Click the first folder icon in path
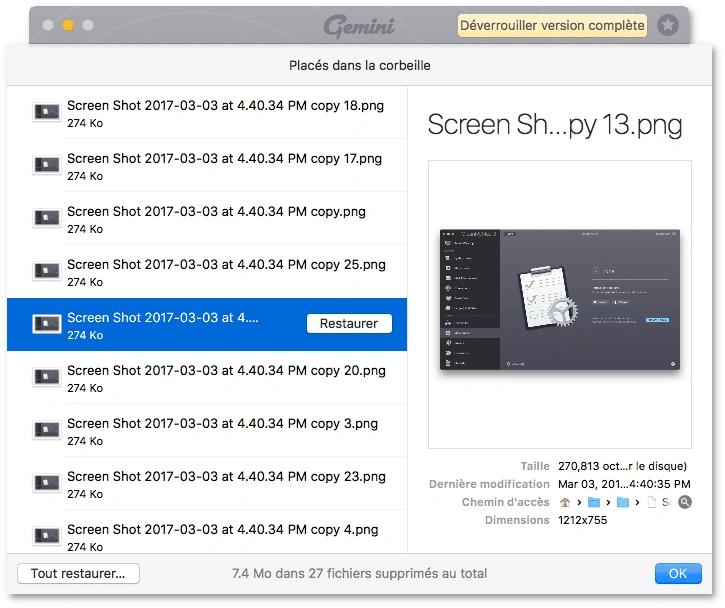 [x=594, y=502]
